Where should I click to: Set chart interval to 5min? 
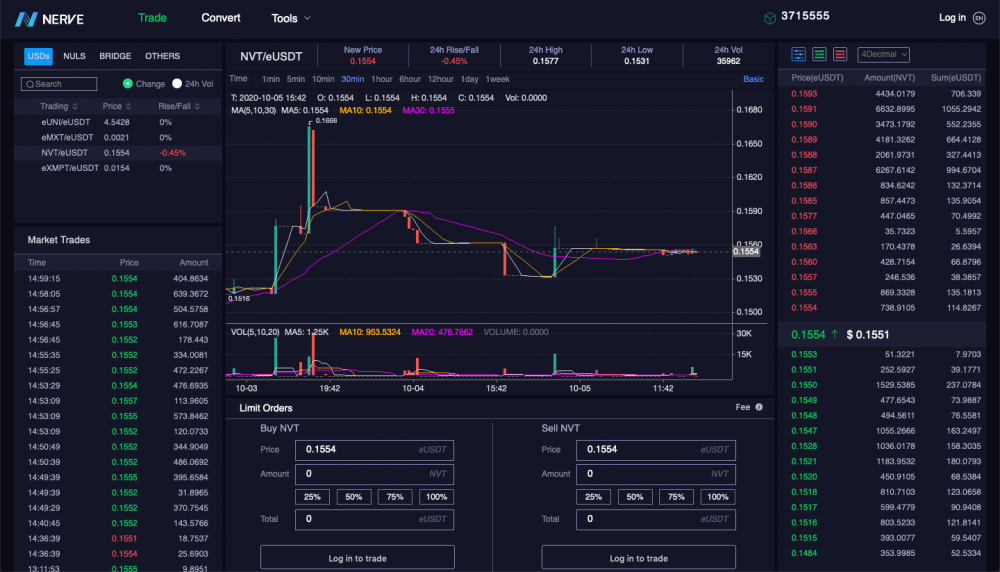click(x=295, y=79)
